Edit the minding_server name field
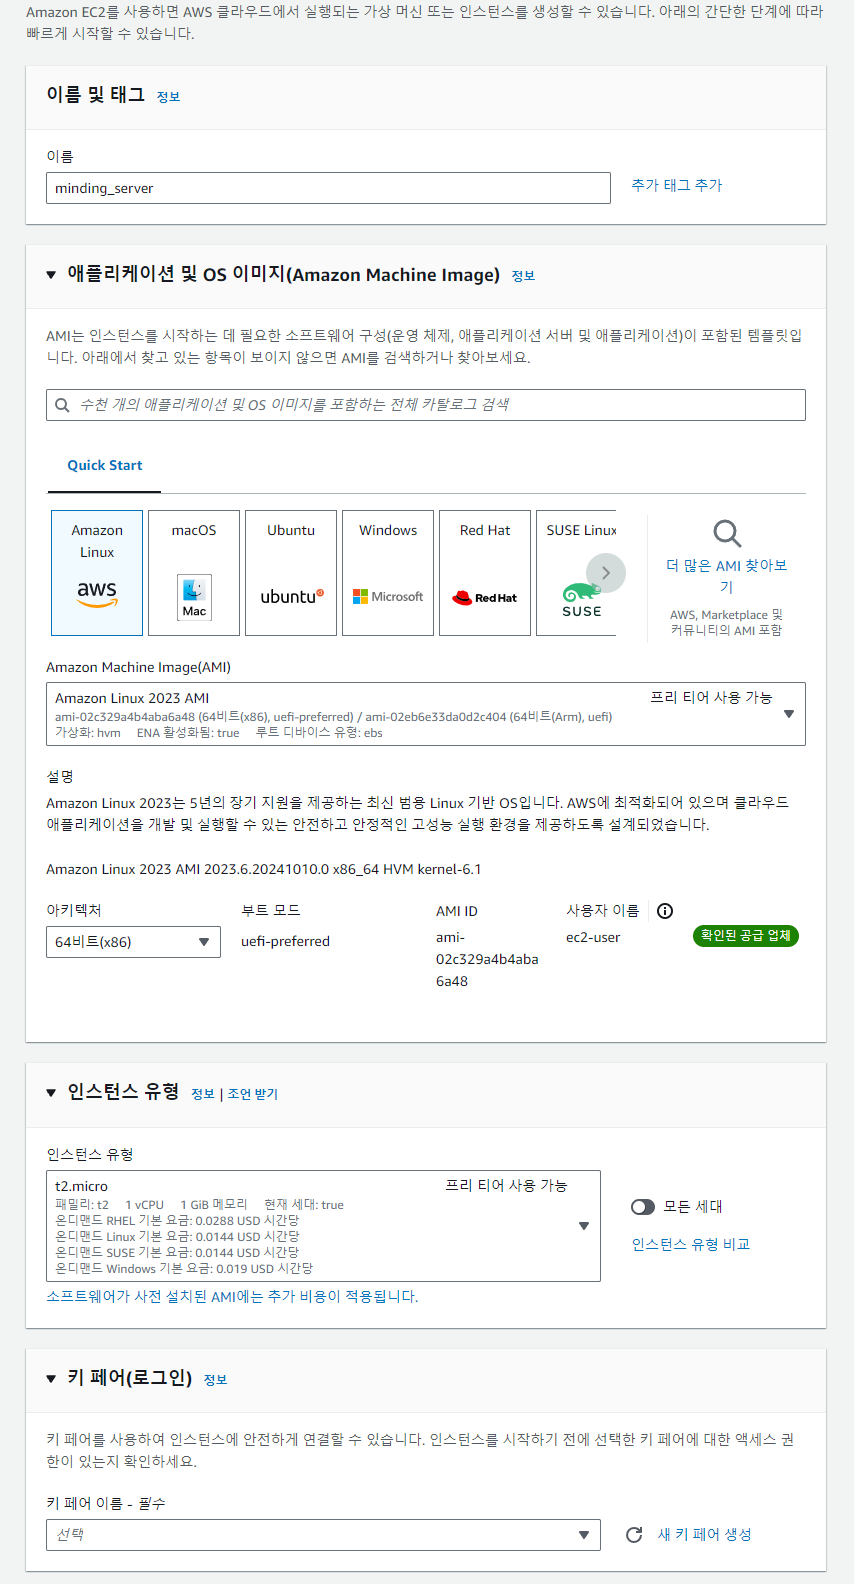The height and width of the screenshot is (1584, 854). tap(328, 188)
